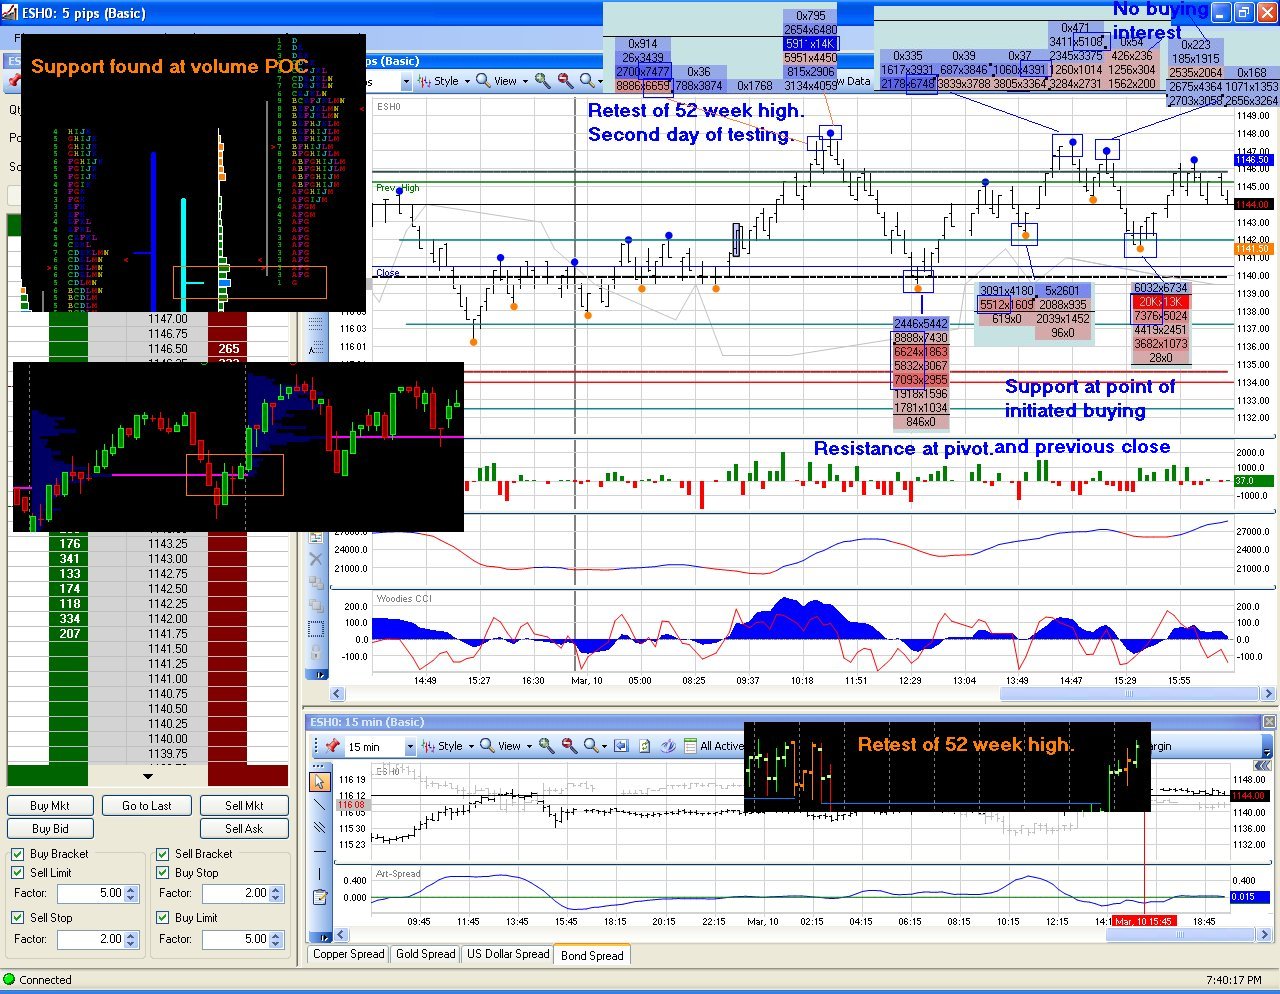
Task: Expand the 15 min toolbar overflow chevron
Action: pyautogui.click(x=1269, y=746)
